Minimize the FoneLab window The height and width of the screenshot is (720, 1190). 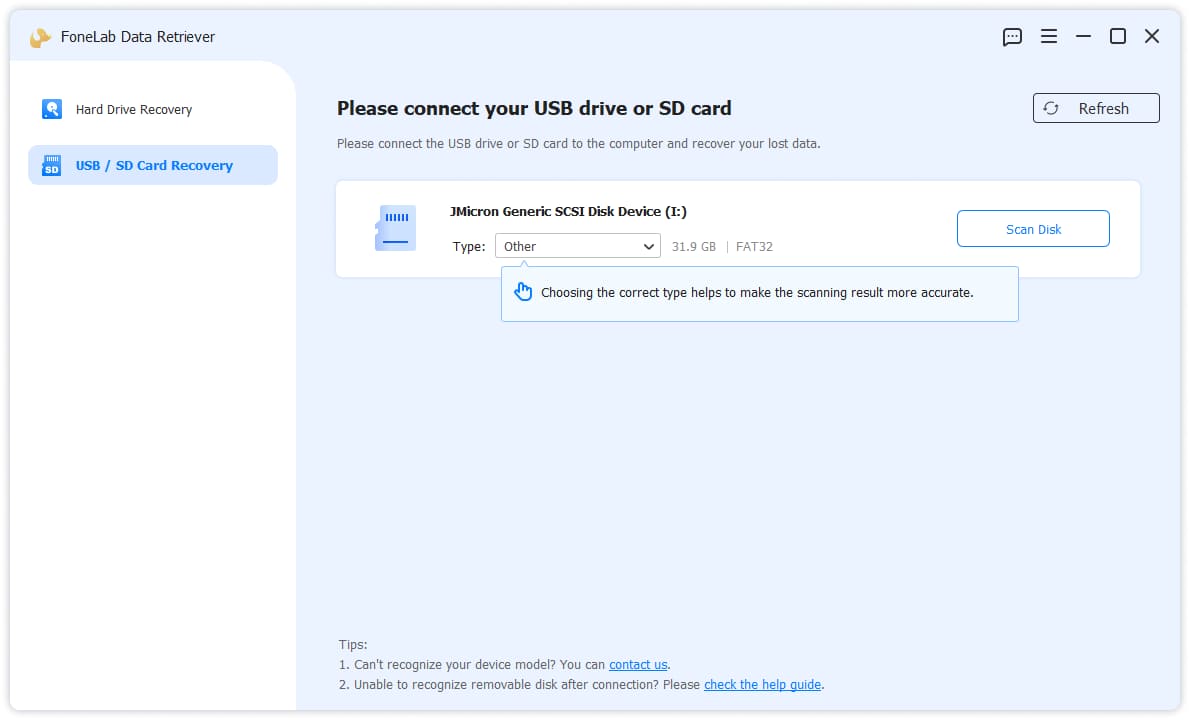click(x=1083, y=36)
